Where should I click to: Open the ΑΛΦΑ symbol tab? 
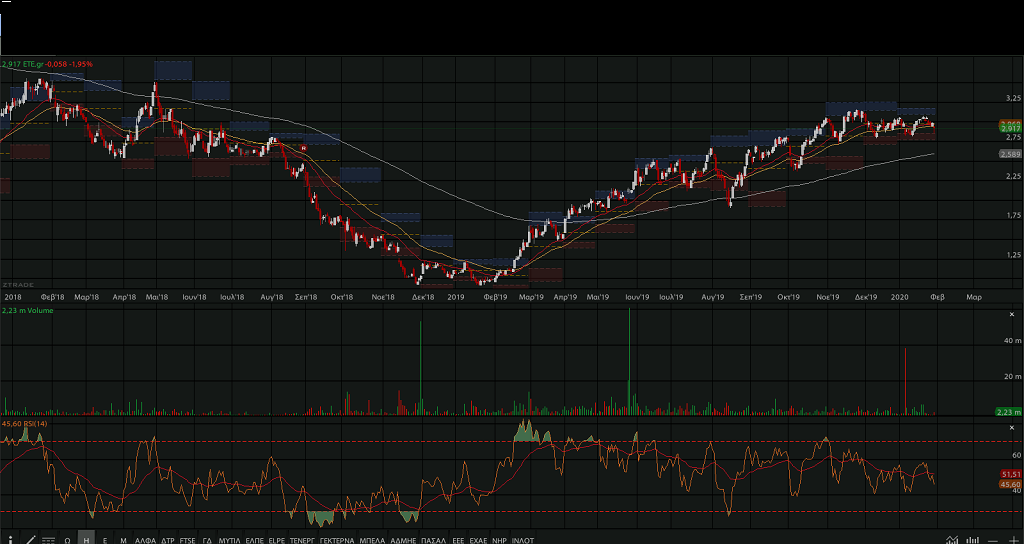(x=146, y=539)
